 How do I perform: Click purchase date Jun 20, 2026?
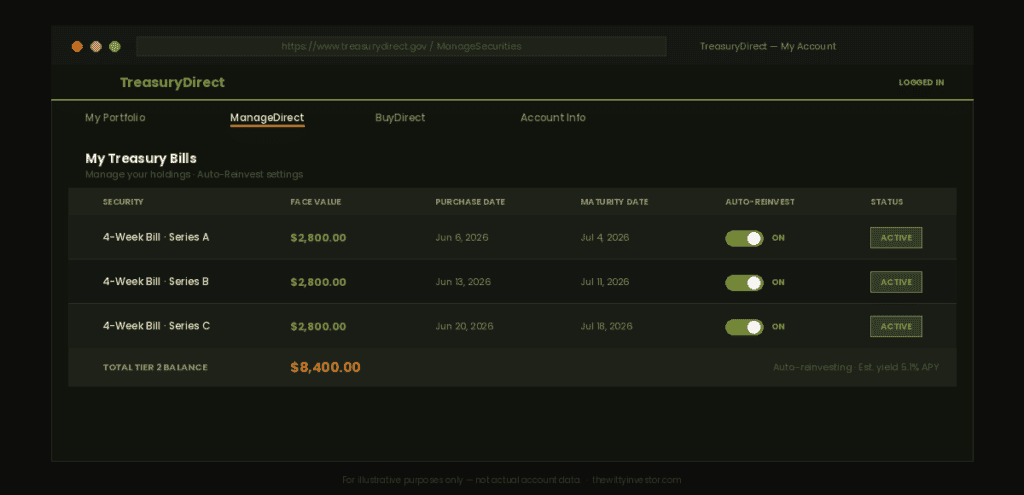(464, 327)
